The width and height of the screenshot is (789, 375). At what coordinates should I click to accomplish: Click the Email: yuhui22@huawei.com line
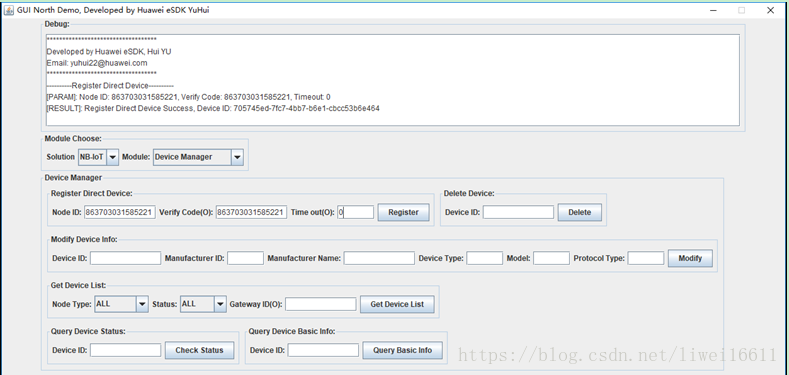click(97, 63)
